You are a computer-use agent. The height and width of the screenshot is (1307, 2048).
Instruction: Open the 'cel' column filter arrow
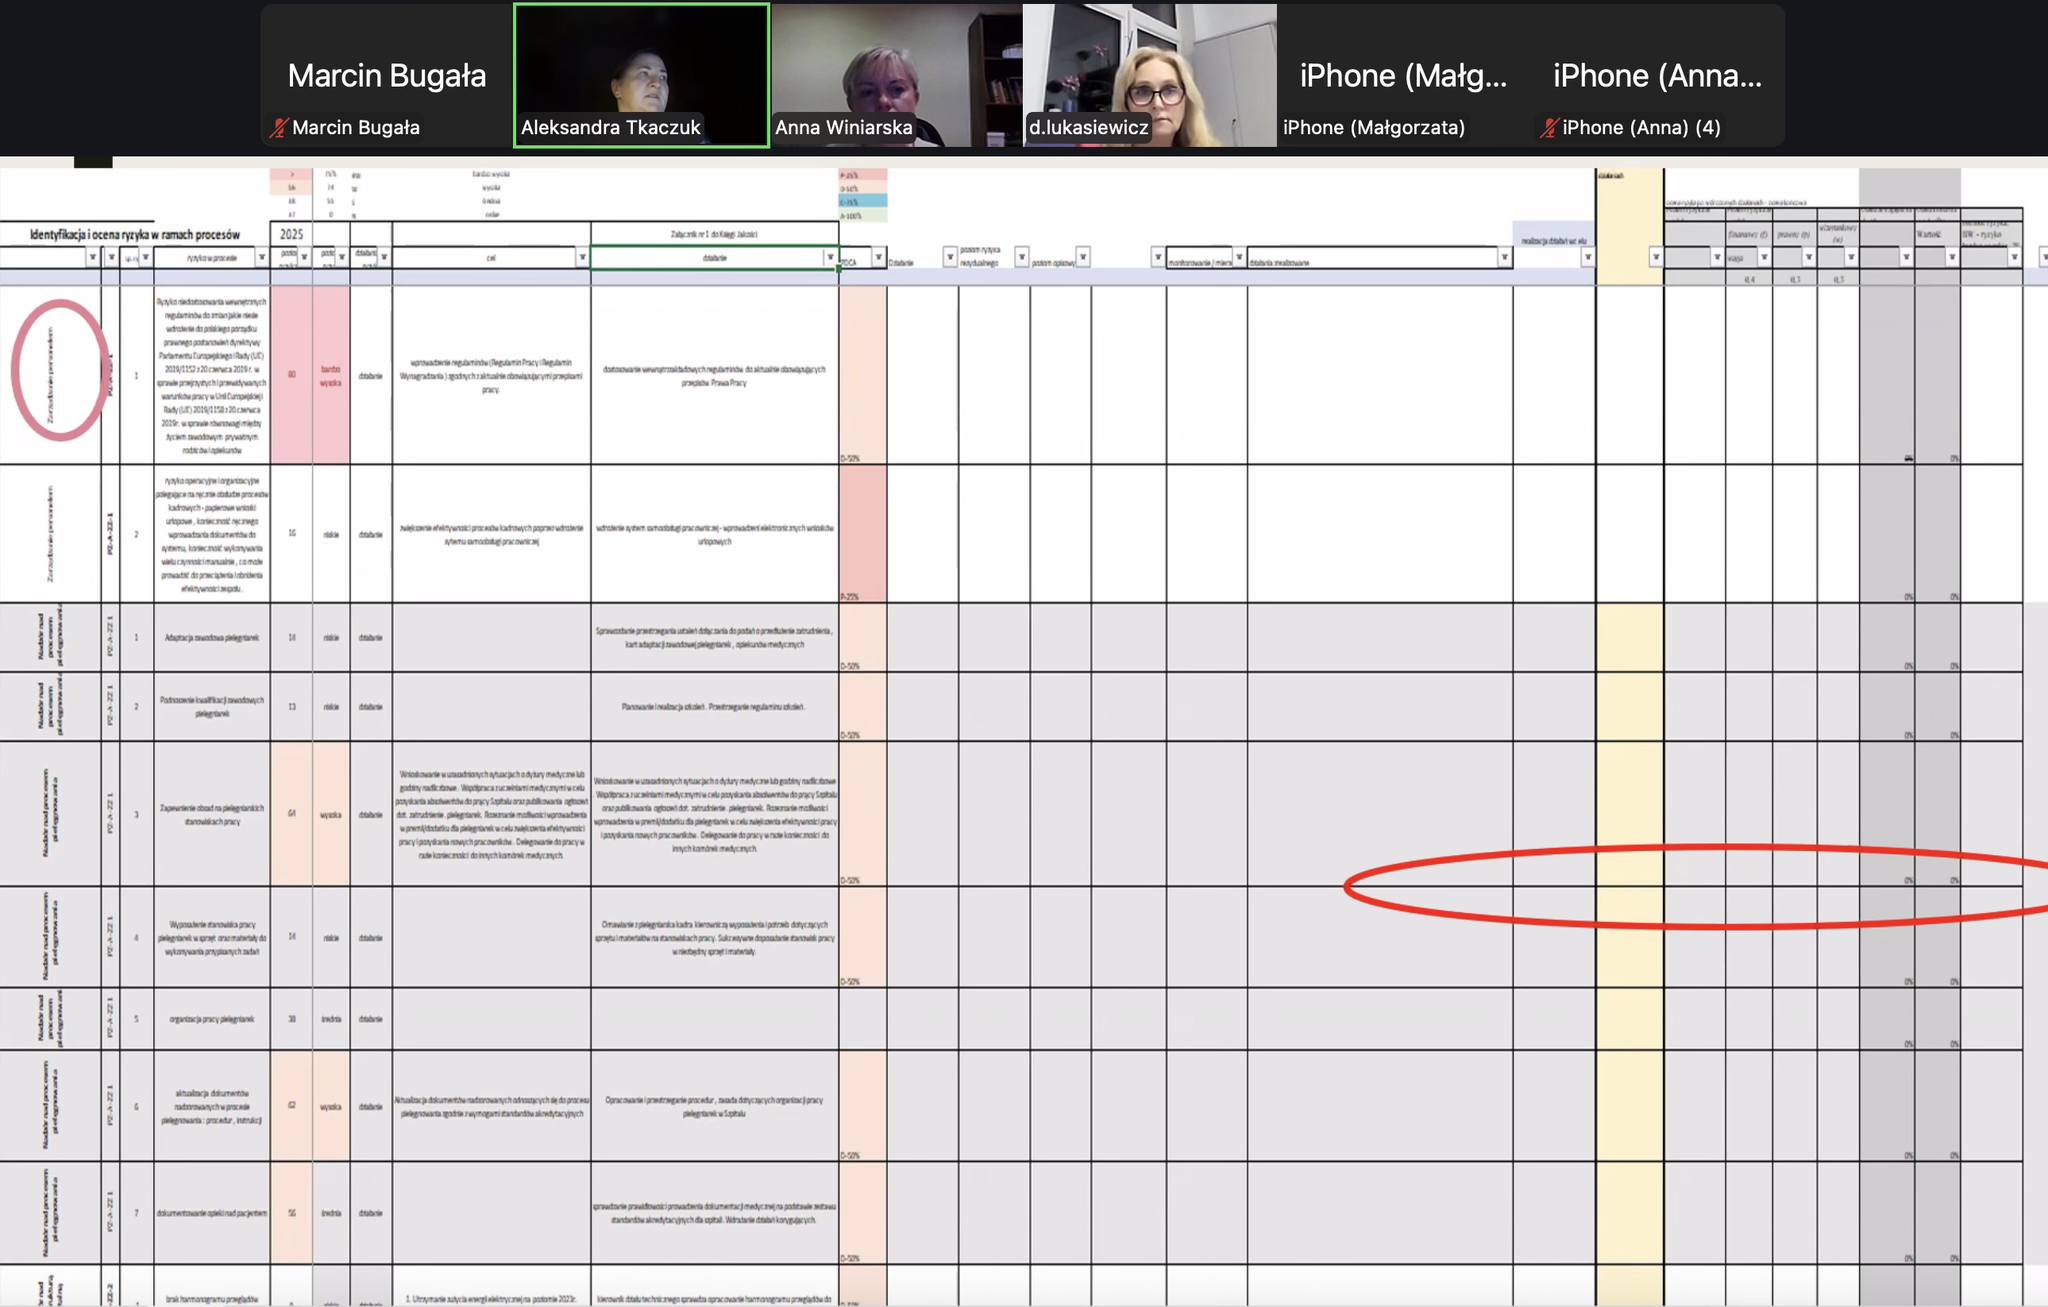point(582,258)
